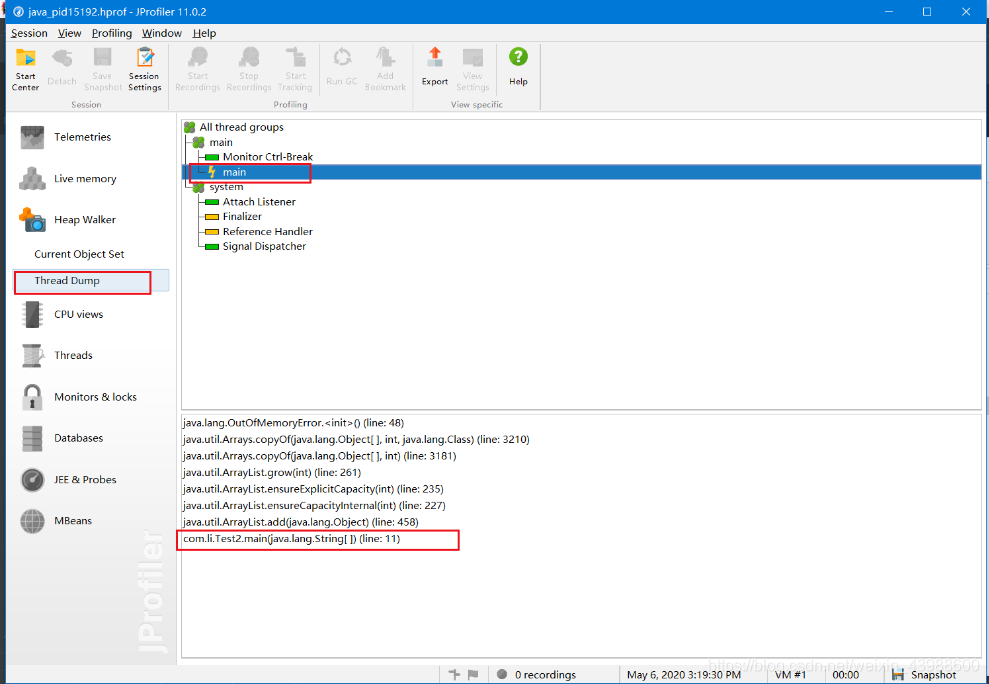Click the 00:00 timer in status bar
Screen dimensions: 989x684
pos(846,675)
